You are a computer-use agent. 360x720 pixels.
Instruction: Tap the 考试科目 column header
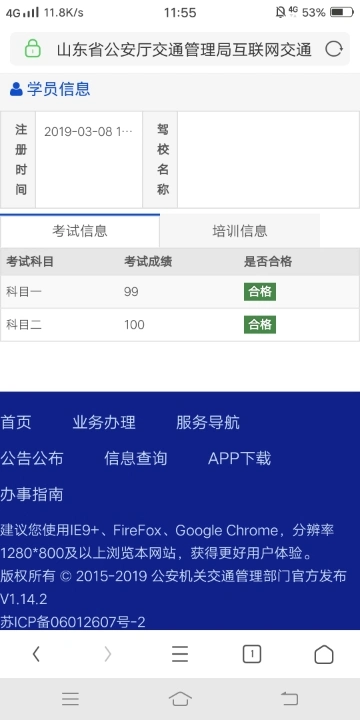[30, 262]
